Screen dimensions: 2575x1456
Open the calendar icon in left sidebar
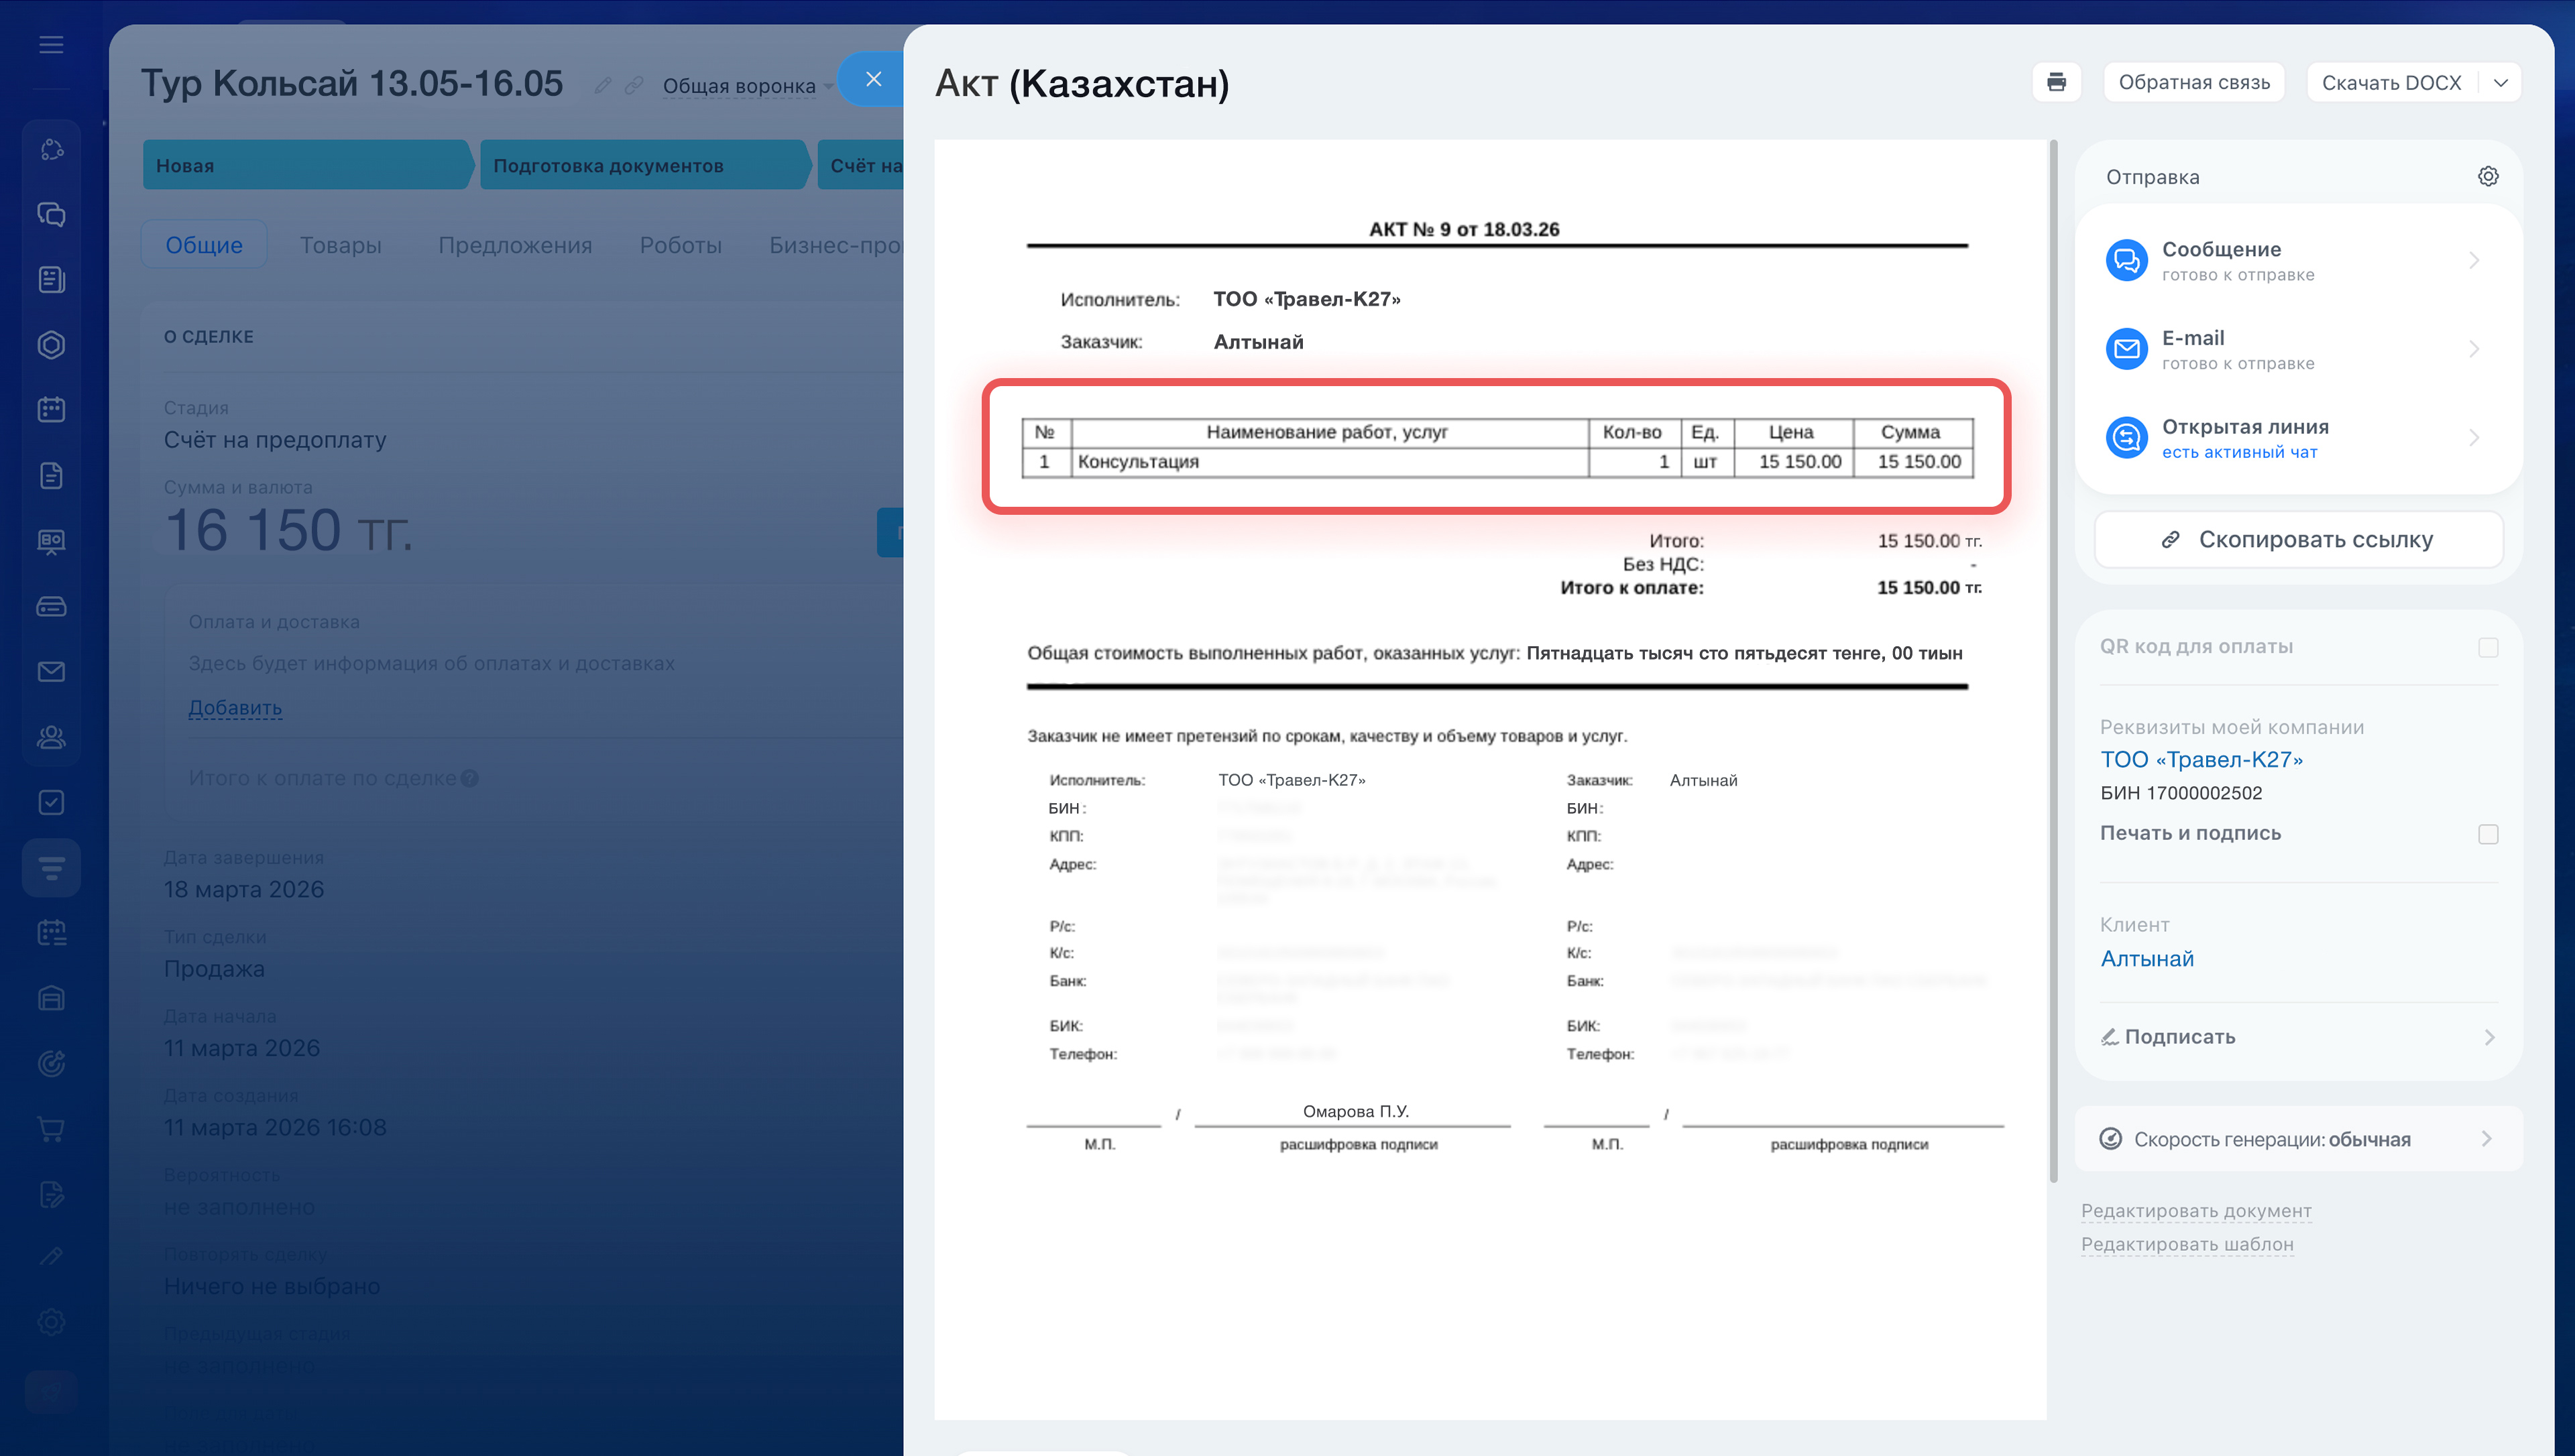tap(51, 410)
